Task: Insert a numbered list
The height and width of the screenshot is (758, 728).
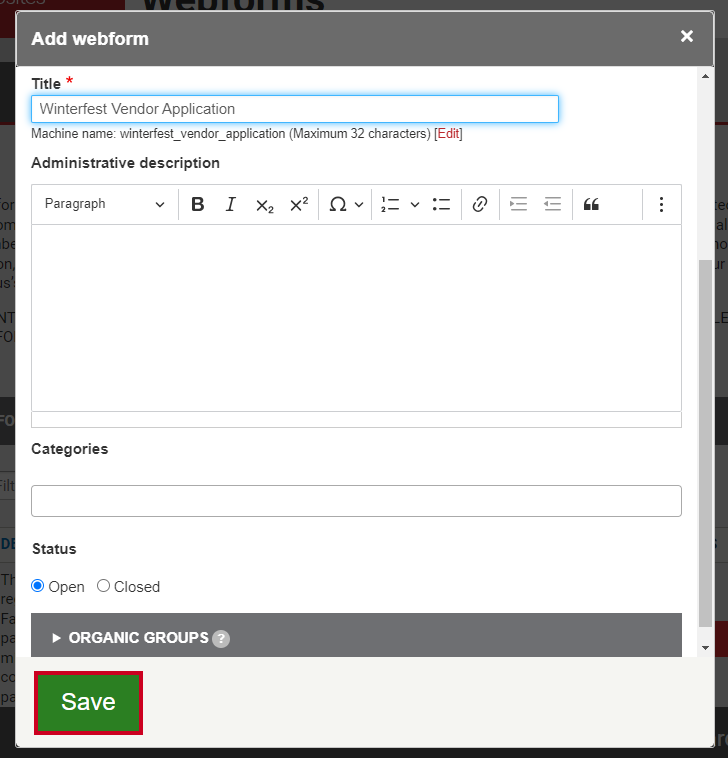Action: [x=390, y=204]
